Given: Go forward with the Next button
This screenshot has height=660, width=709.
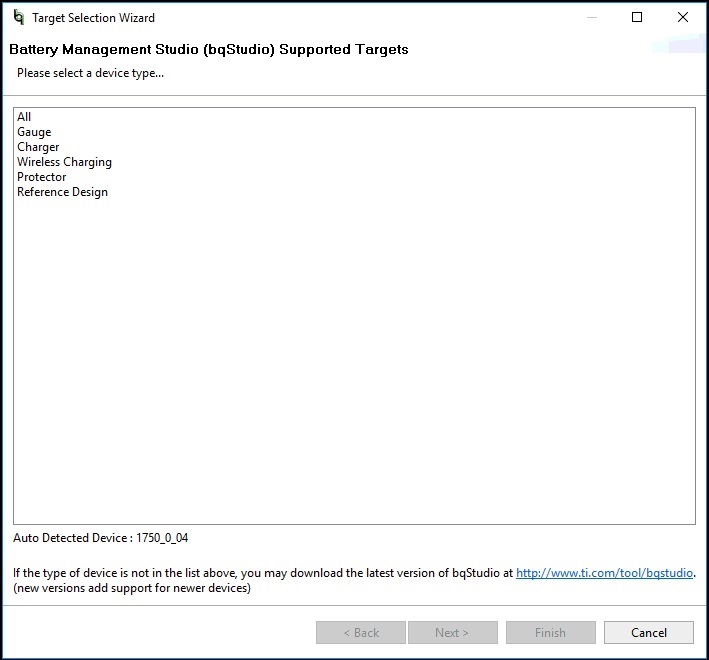Looking at the screenshot, I should click(452, 632).
